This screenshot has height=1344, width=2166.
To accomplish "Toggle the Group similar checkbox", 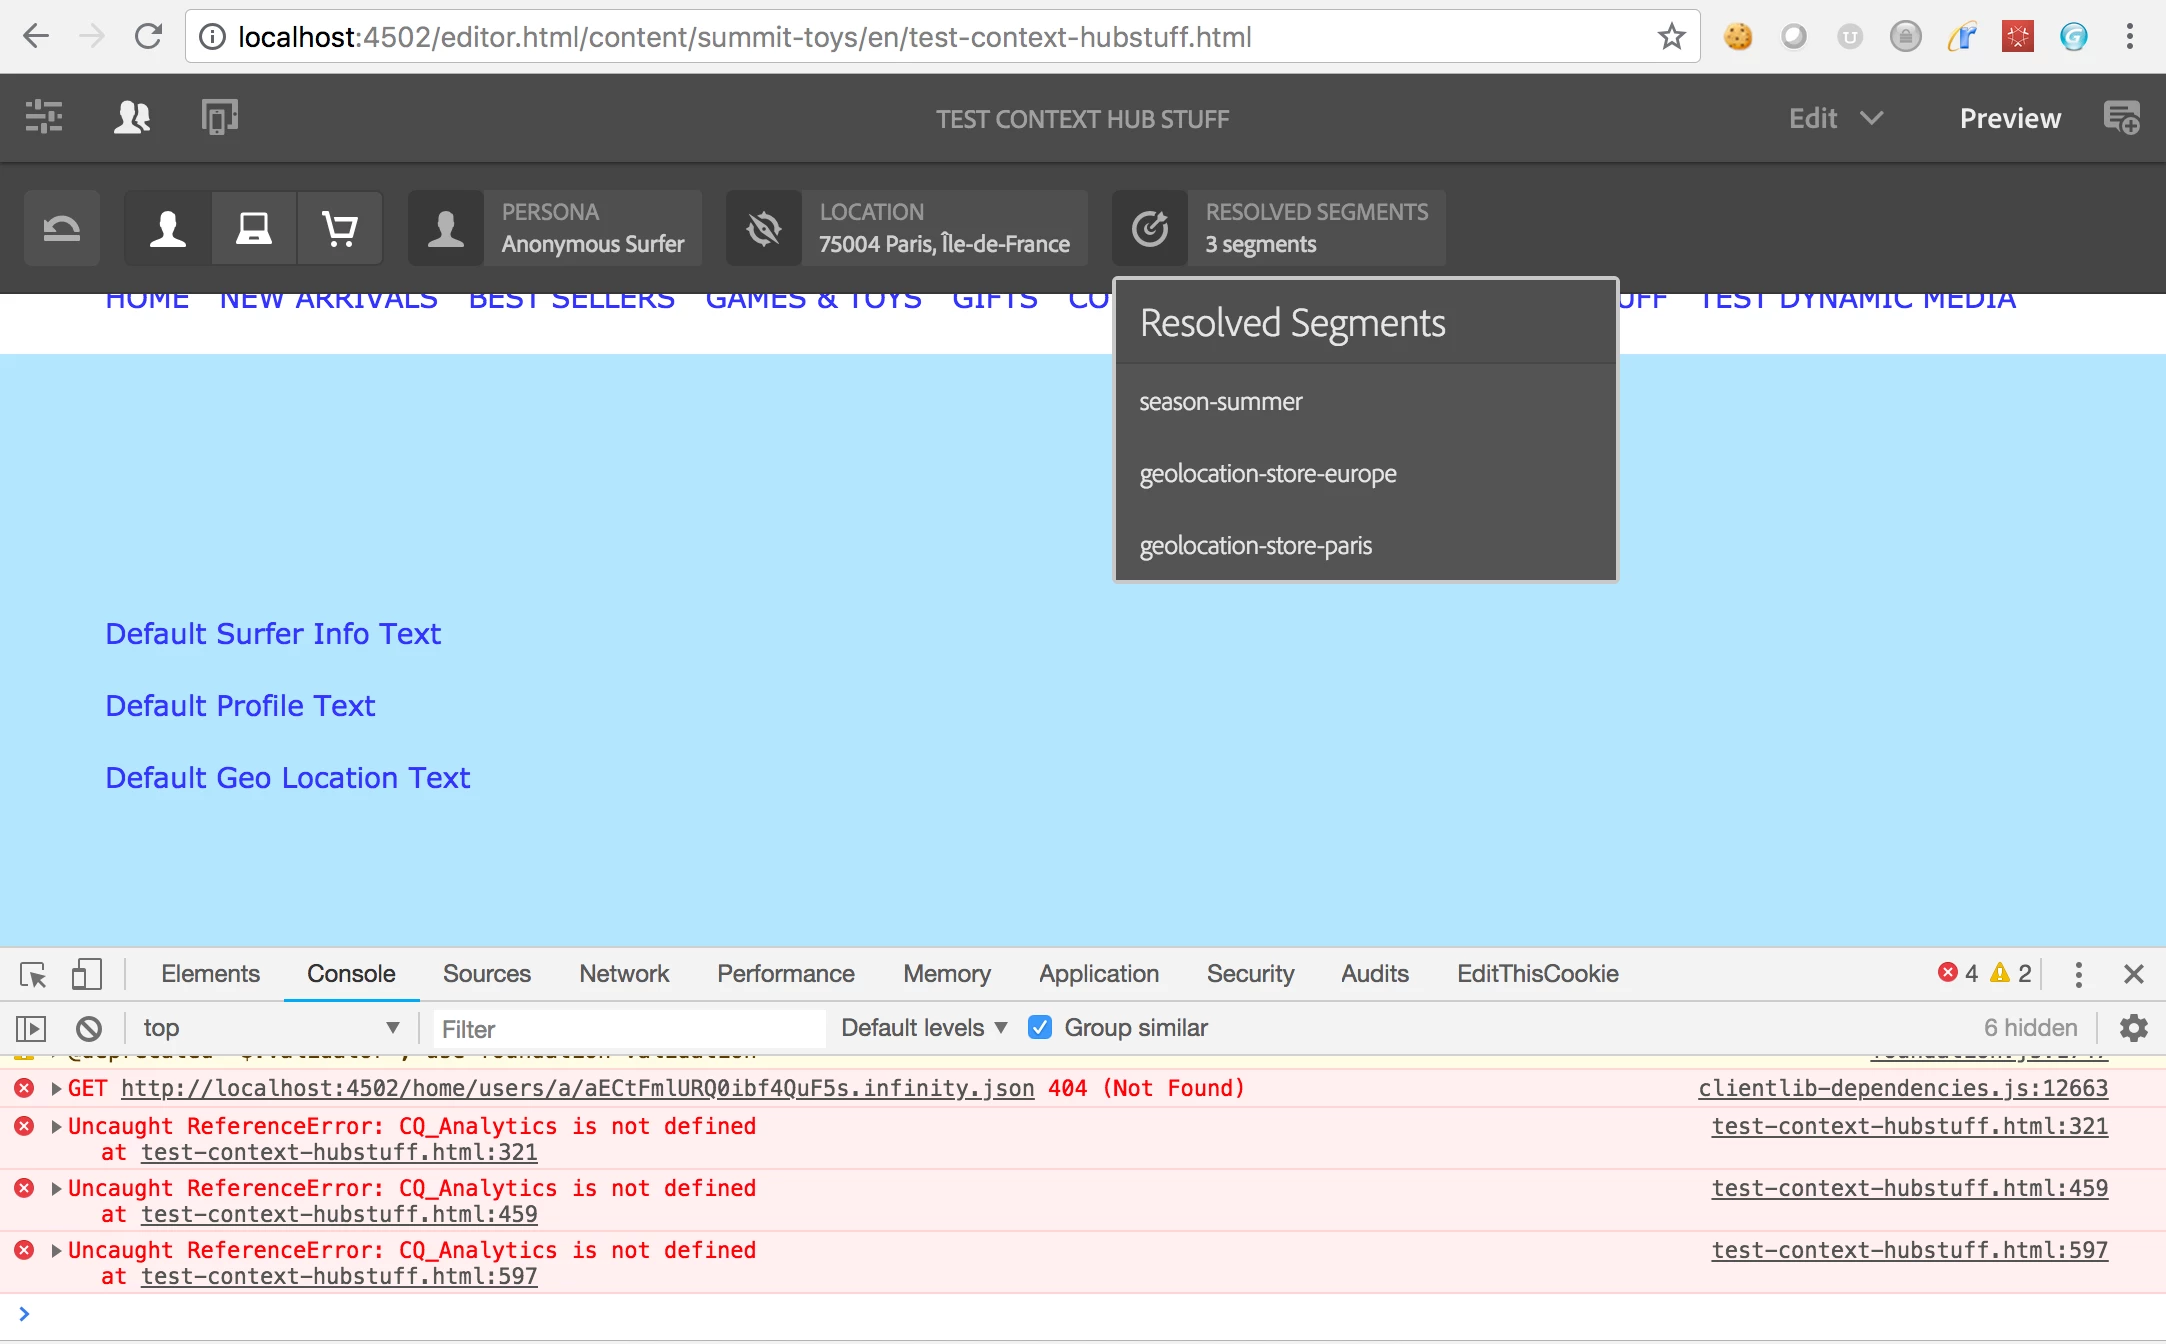I will 1040,1028.
